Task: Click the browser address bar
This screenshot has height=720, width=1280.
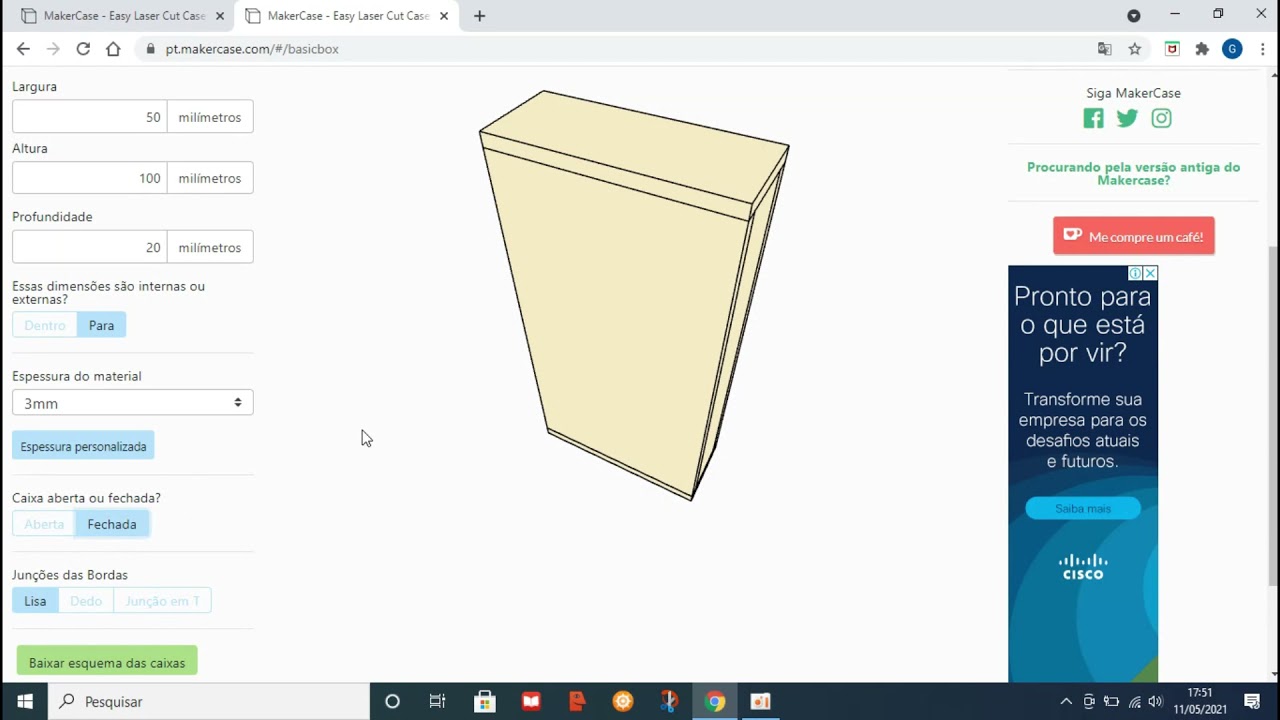Action: click(x=615, y=49)
